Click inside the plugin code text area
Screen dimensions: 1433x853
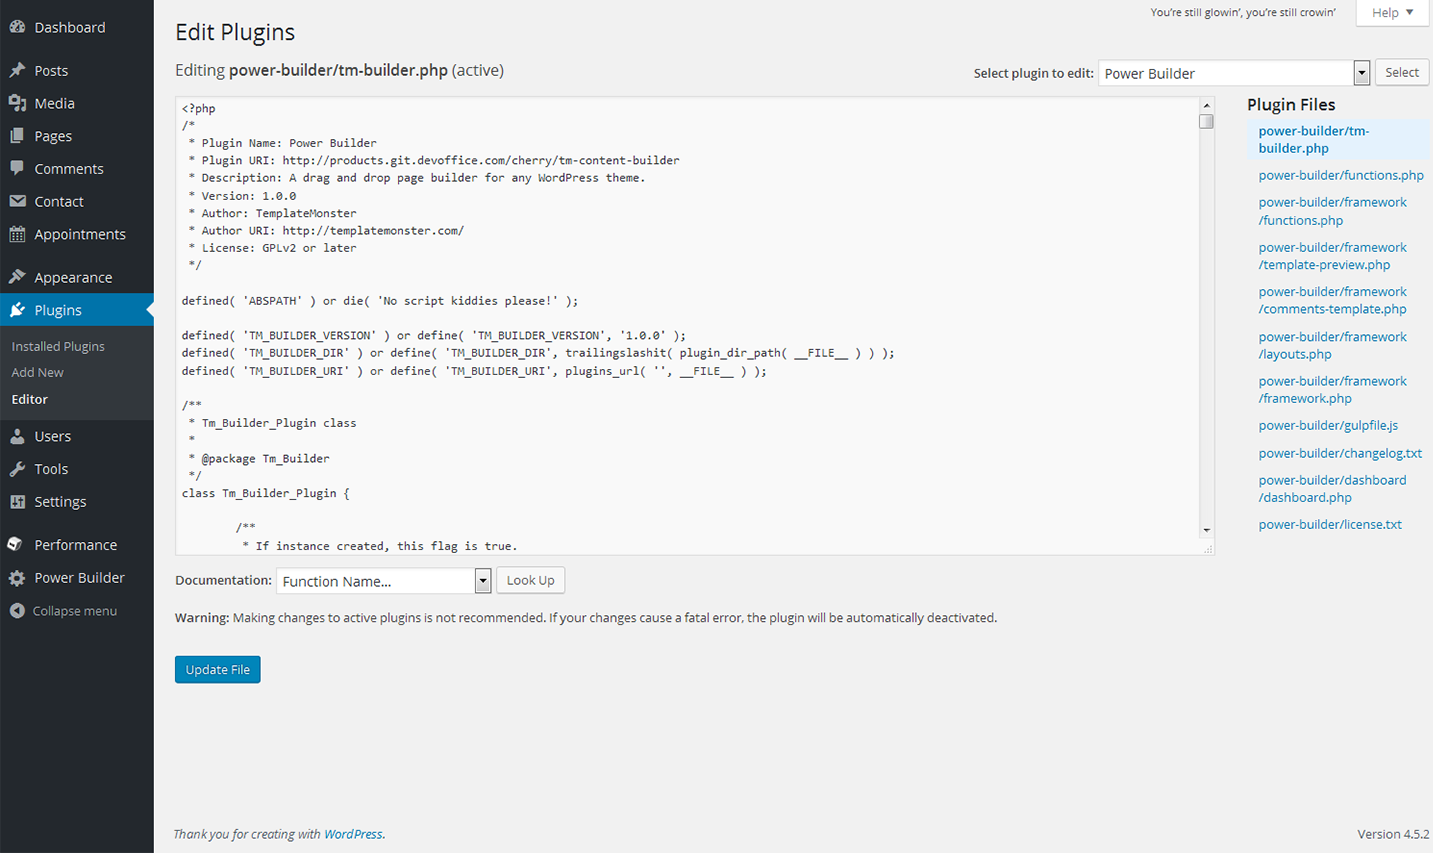coord(680,440)
